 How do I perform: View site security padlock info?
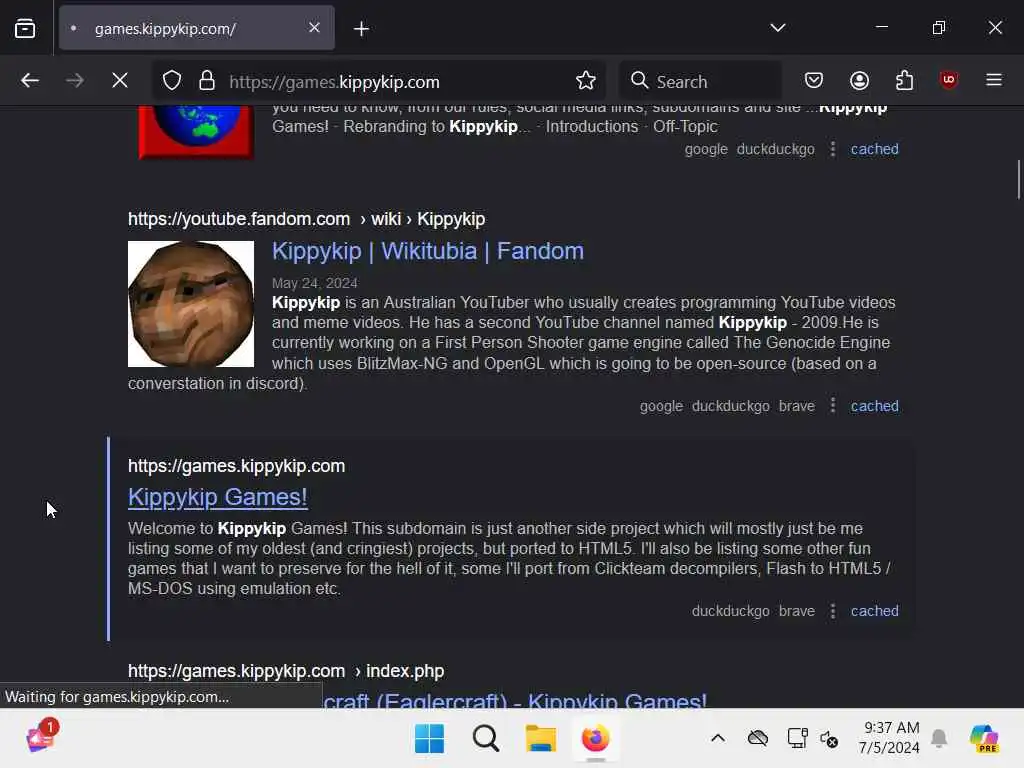207,81
